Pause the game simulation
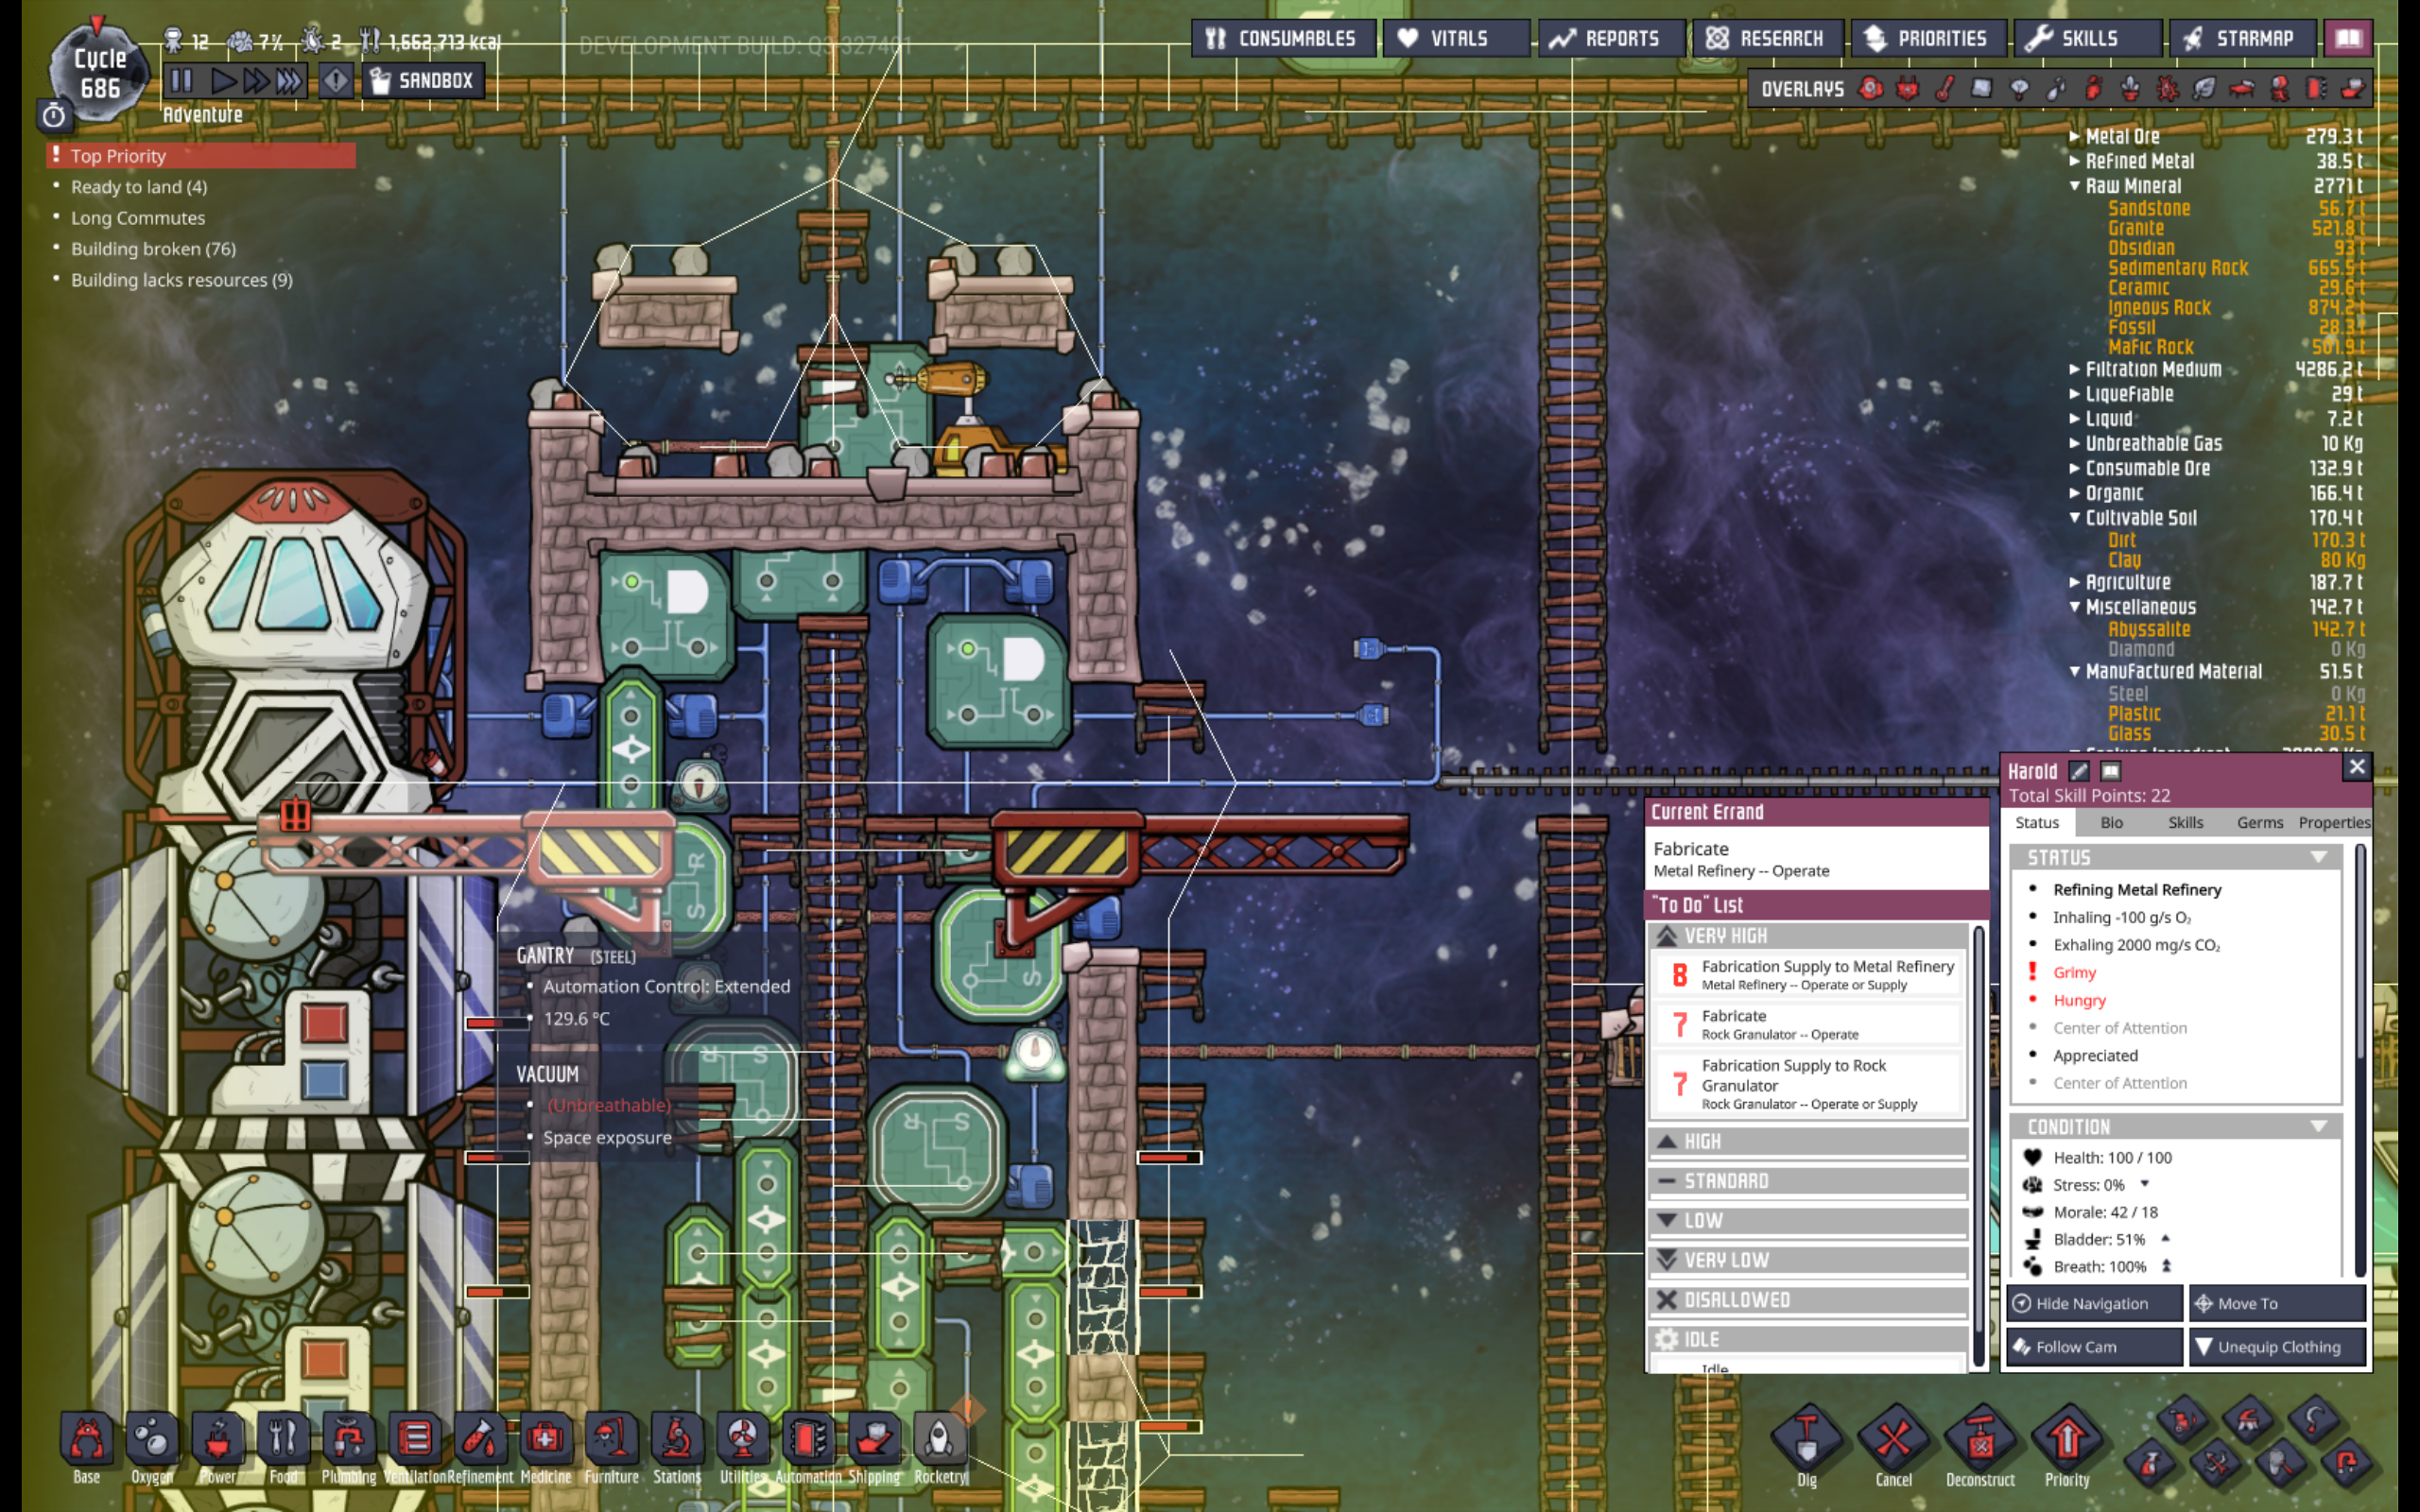Viewport: 2420px width, 1512px height. coord(181,81)
